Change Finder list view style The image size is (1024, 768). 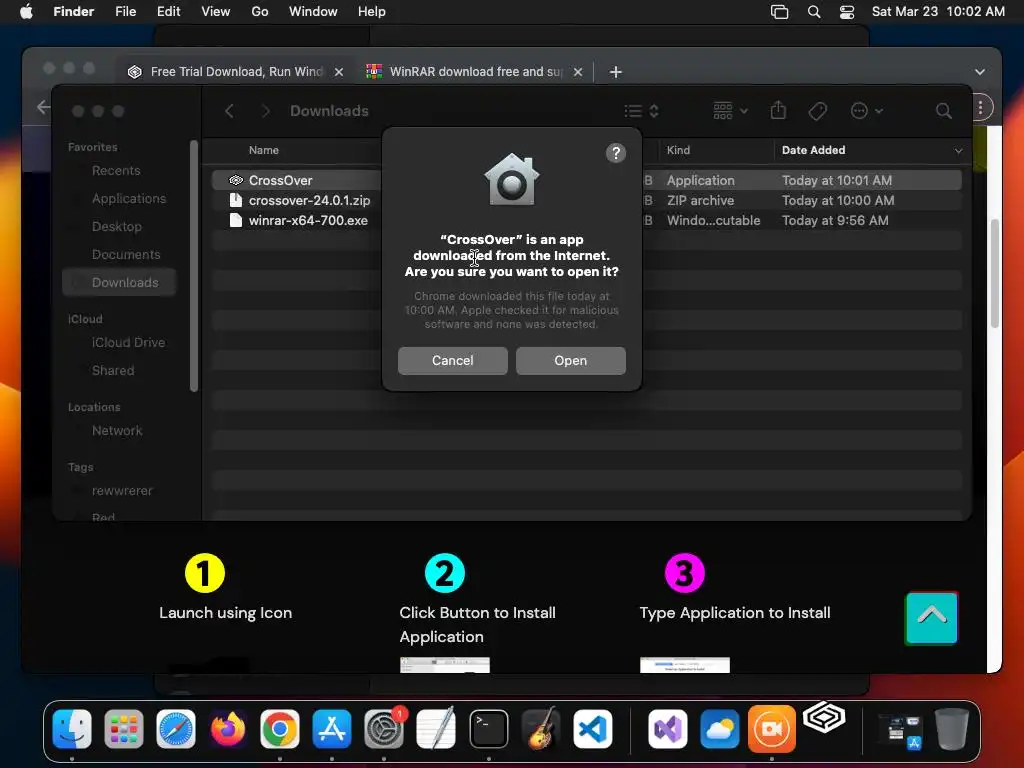(641, 111)
